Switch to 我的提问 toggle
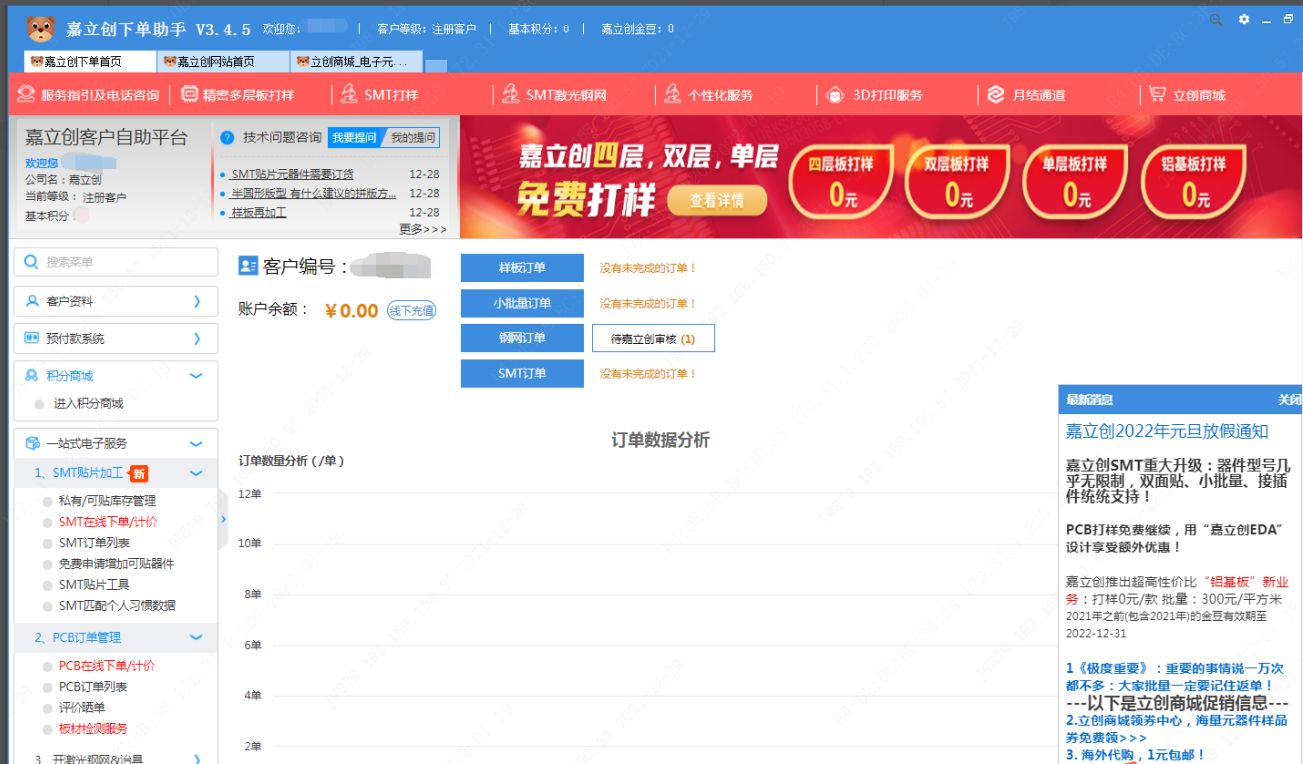The height and width of the screenshot is (764, 1303). tap(412, 138)
